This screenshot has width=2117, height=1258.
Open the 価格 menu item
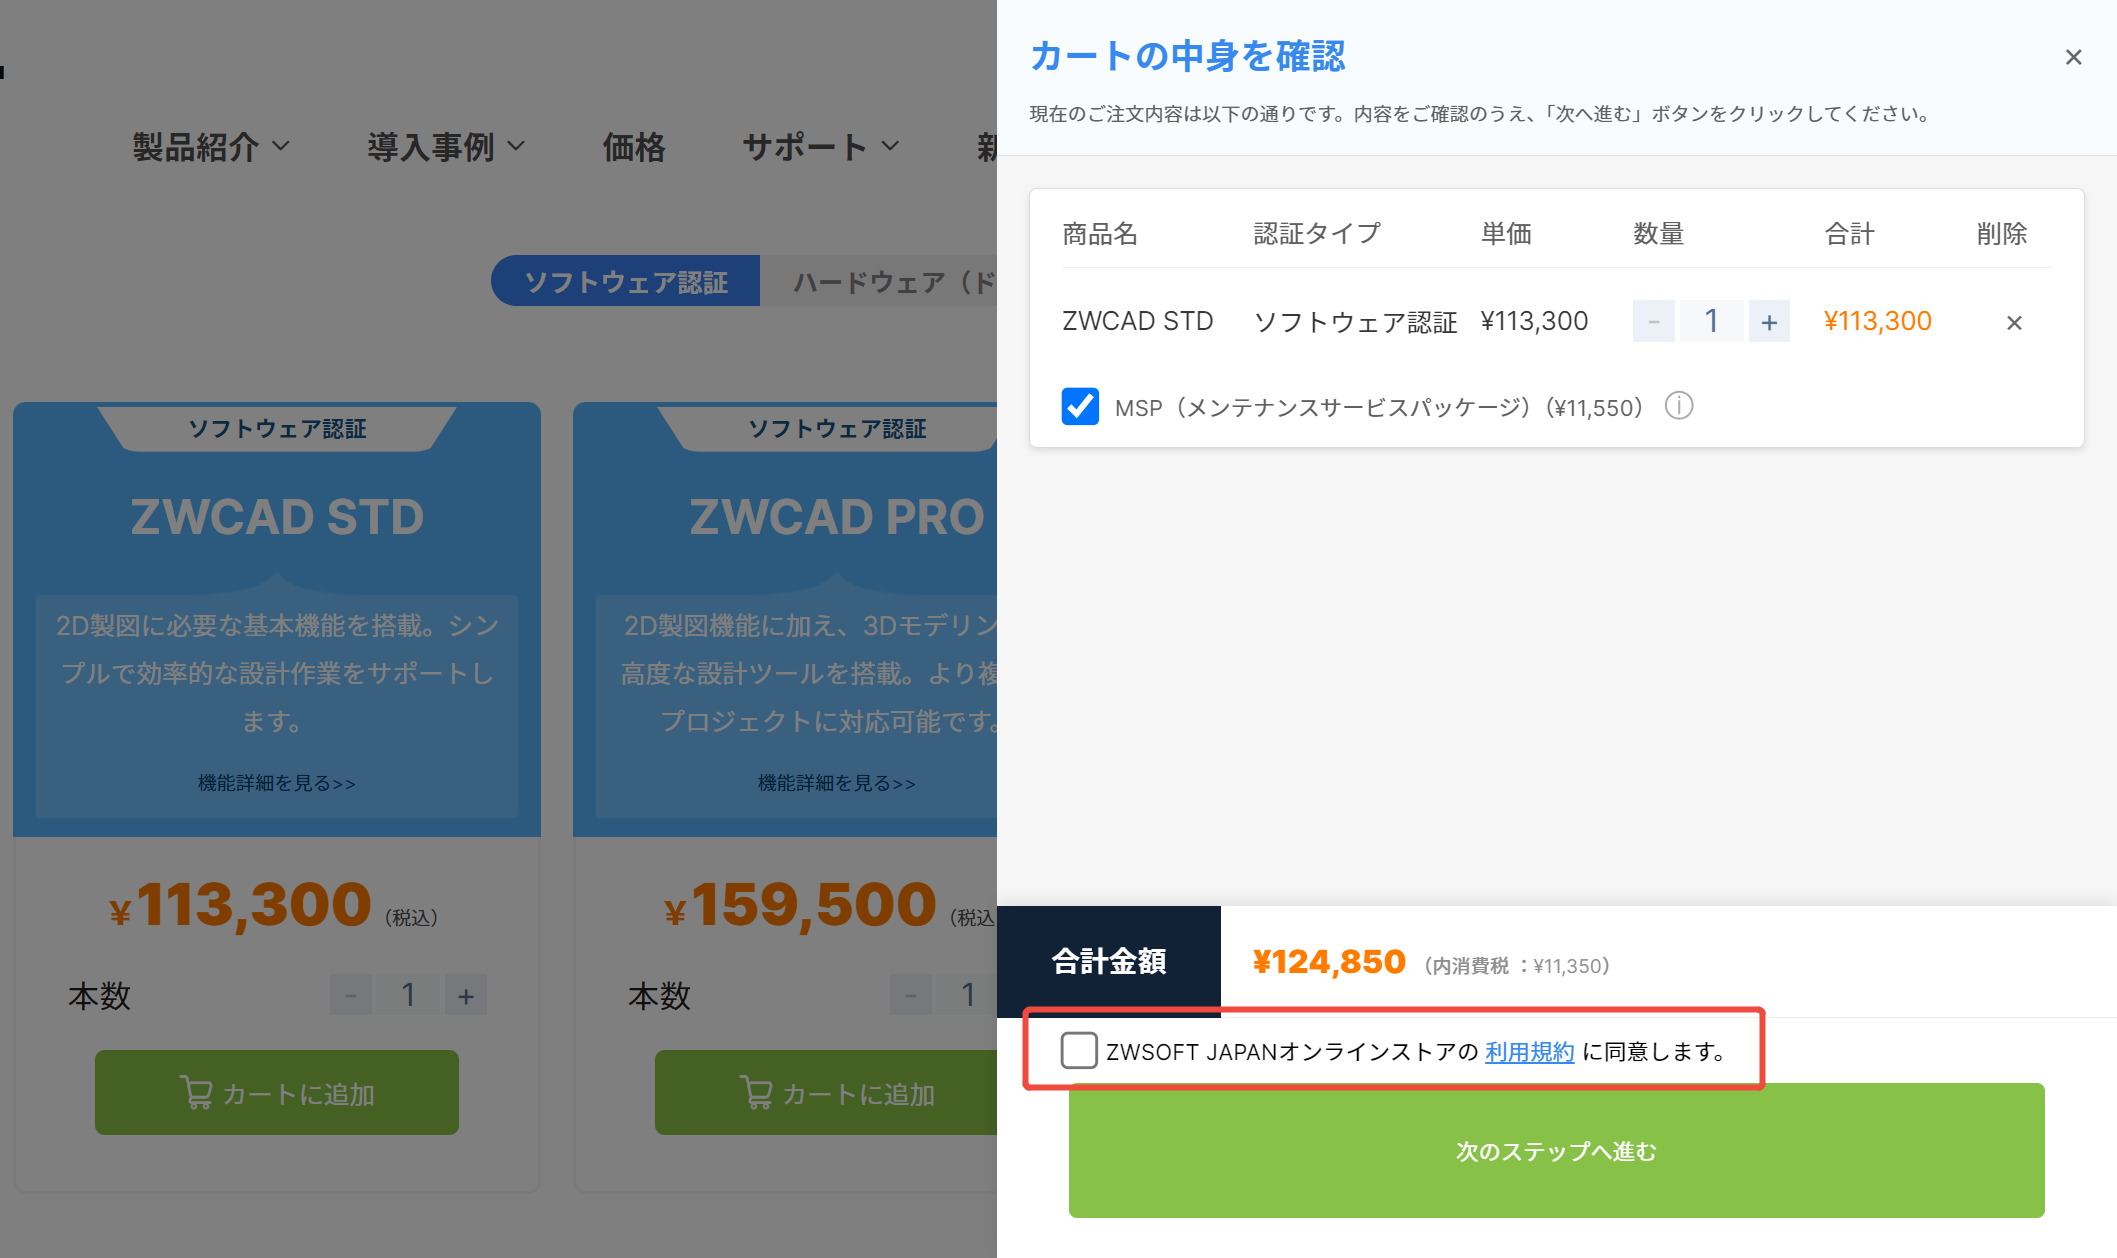(634, 147)
